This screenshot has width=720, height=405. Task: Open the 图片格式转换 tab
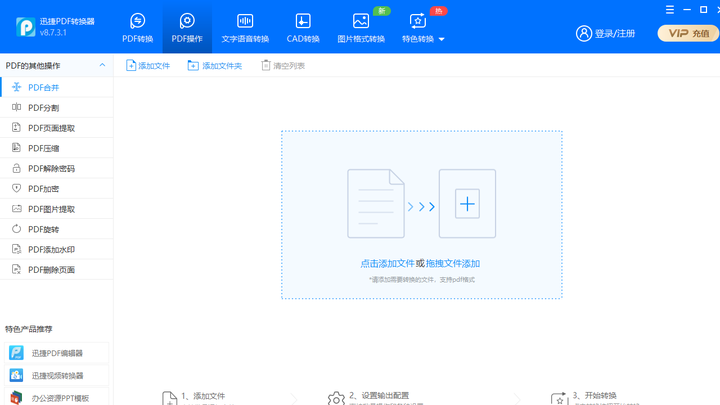coord(361,28)
